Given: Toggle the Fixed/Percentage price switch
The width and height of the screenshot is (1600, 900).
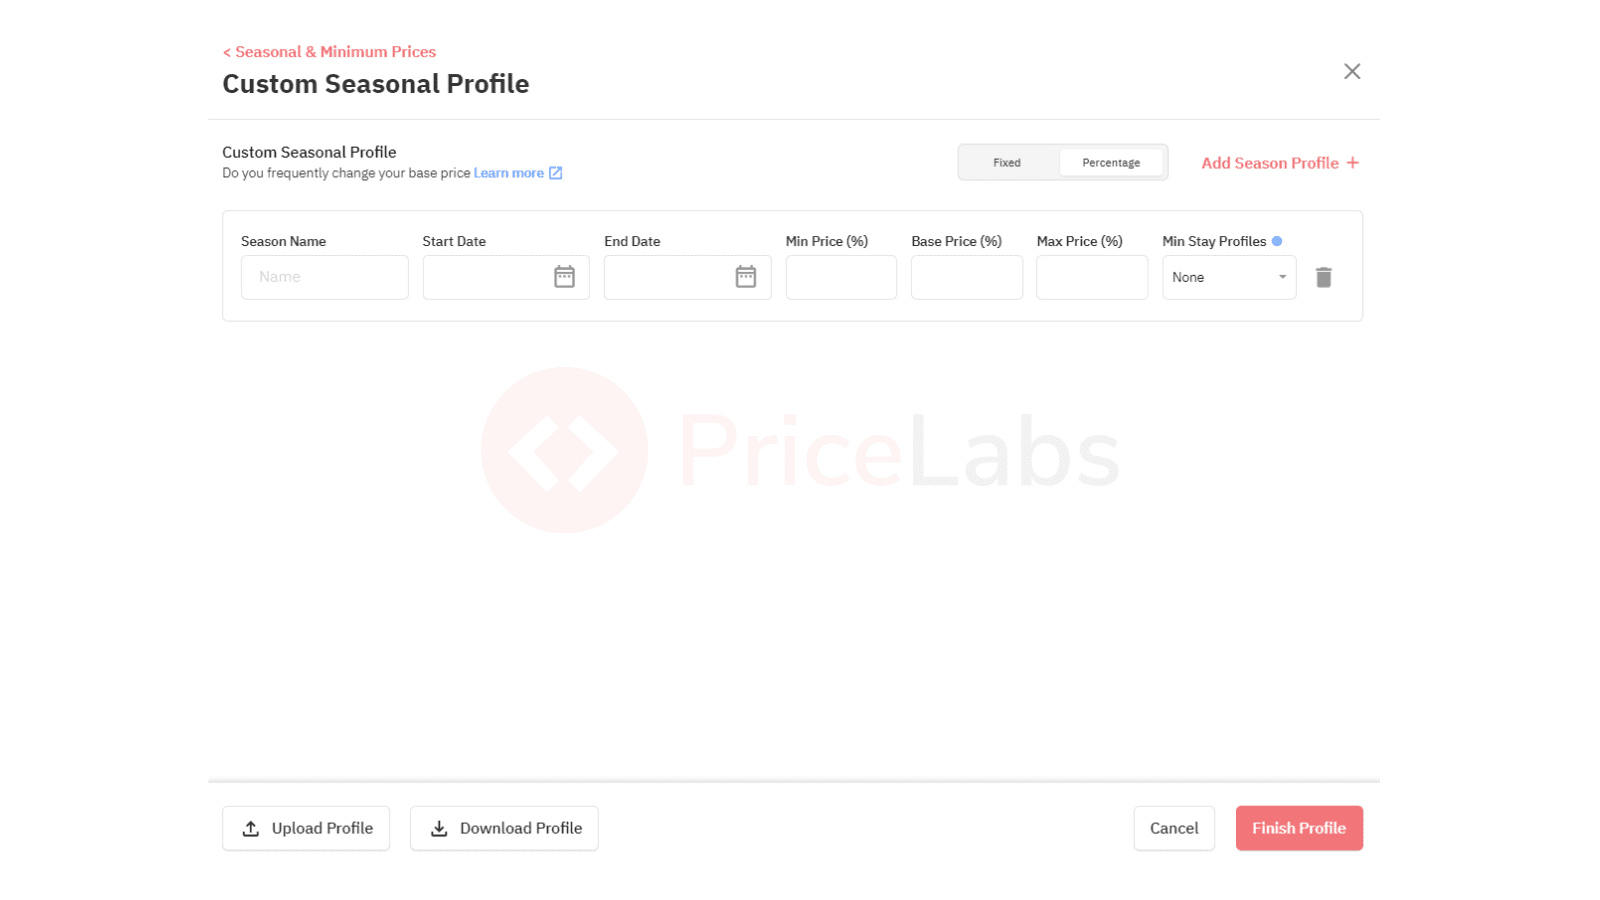Looking at the screenshot, I should tap(1063, 162).
